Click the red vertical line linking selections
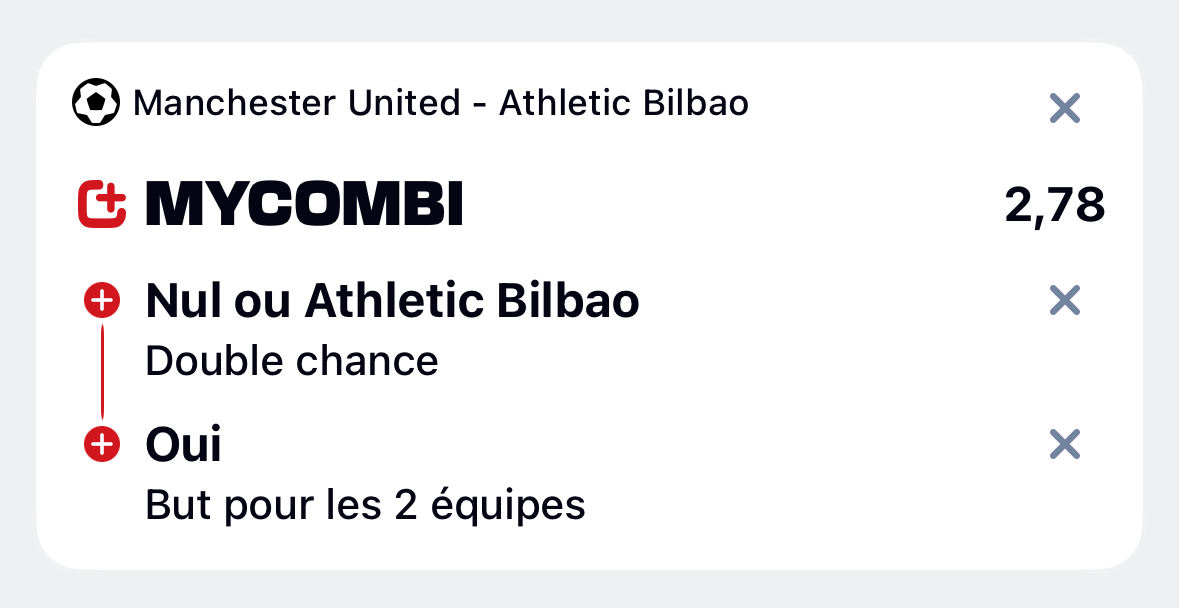Image resolution: width=1179 pixels, height=608 pixels. pos(102,373)
